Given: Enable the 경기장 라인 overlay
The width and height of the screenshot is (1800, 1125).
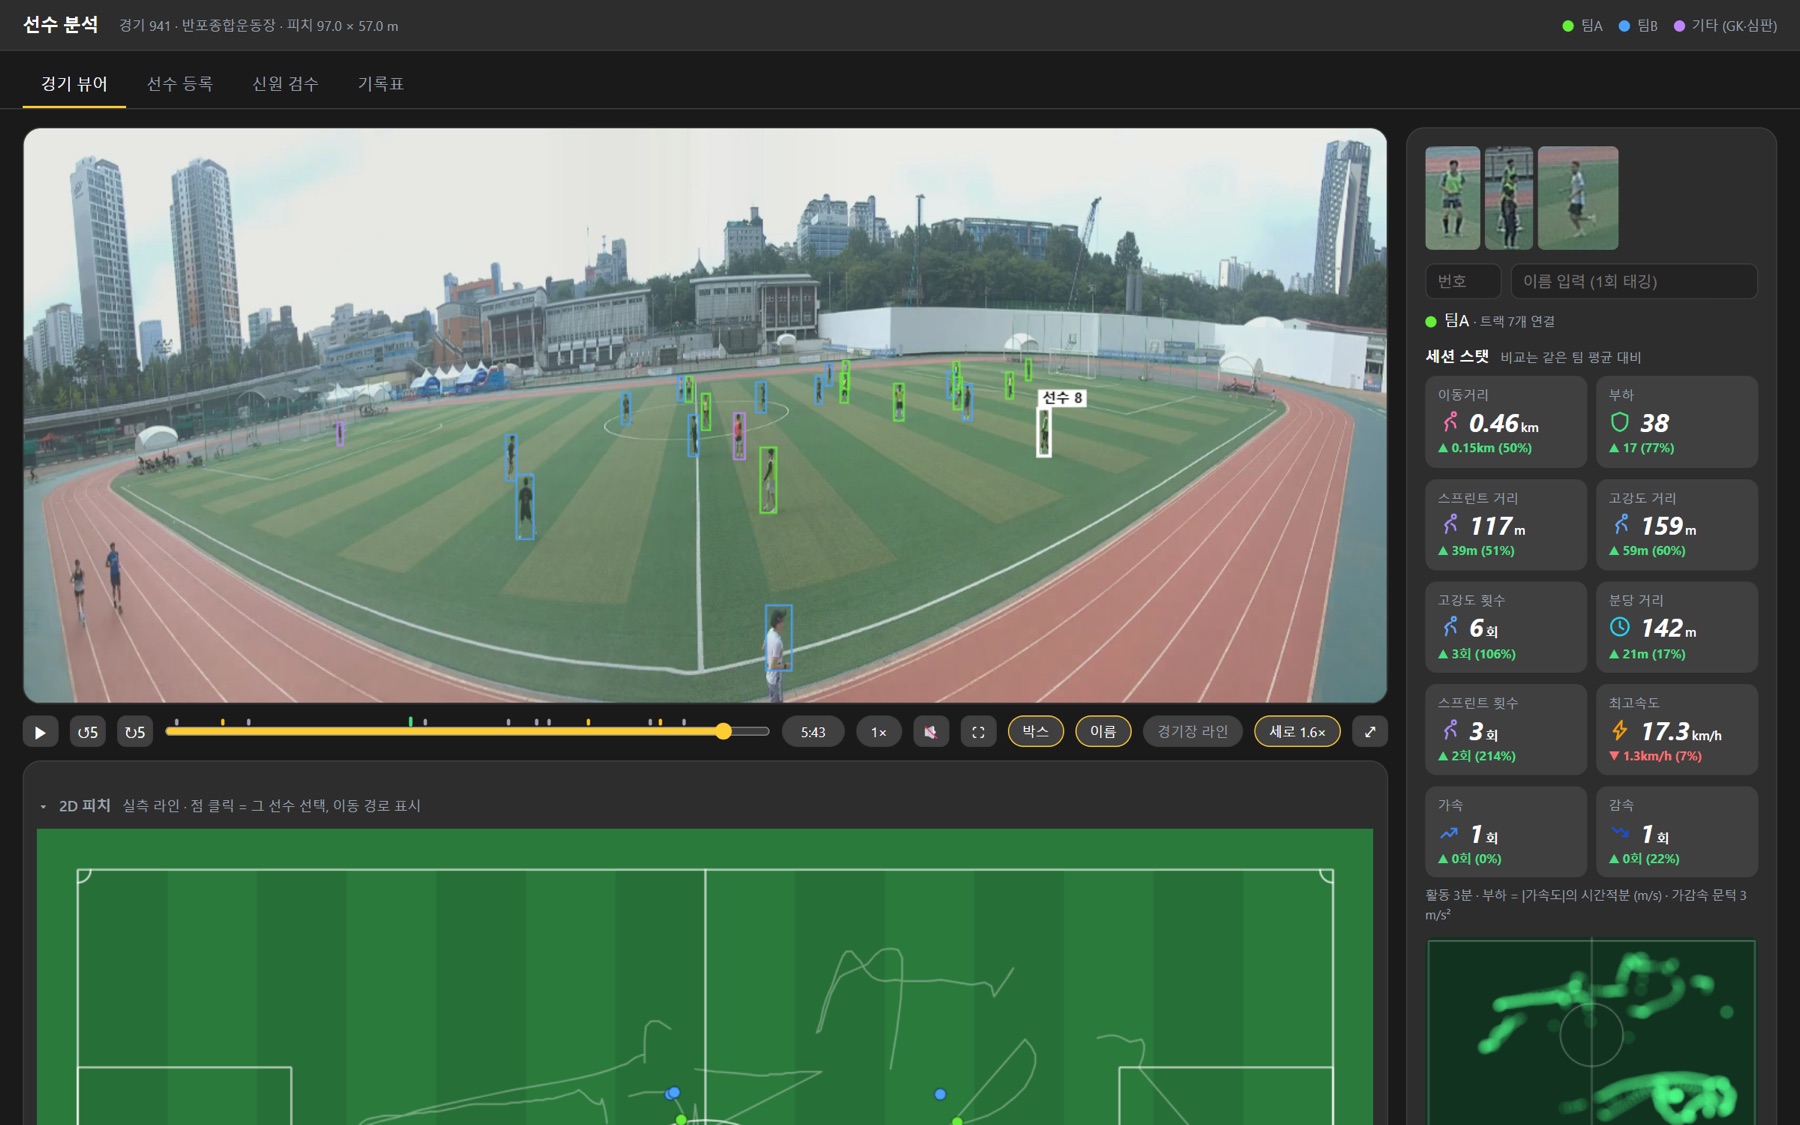Looking at the screenshot, I should 1192,732.
